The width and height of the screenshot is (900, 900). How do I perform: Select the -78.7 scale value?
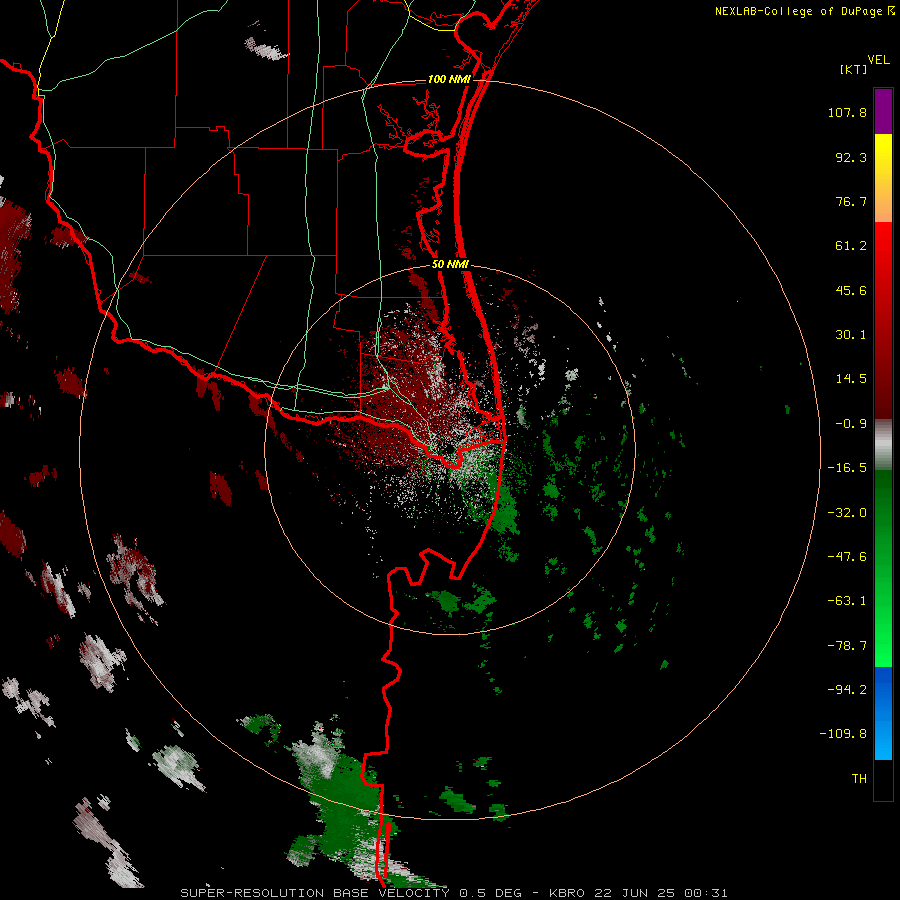coord(847,646)
